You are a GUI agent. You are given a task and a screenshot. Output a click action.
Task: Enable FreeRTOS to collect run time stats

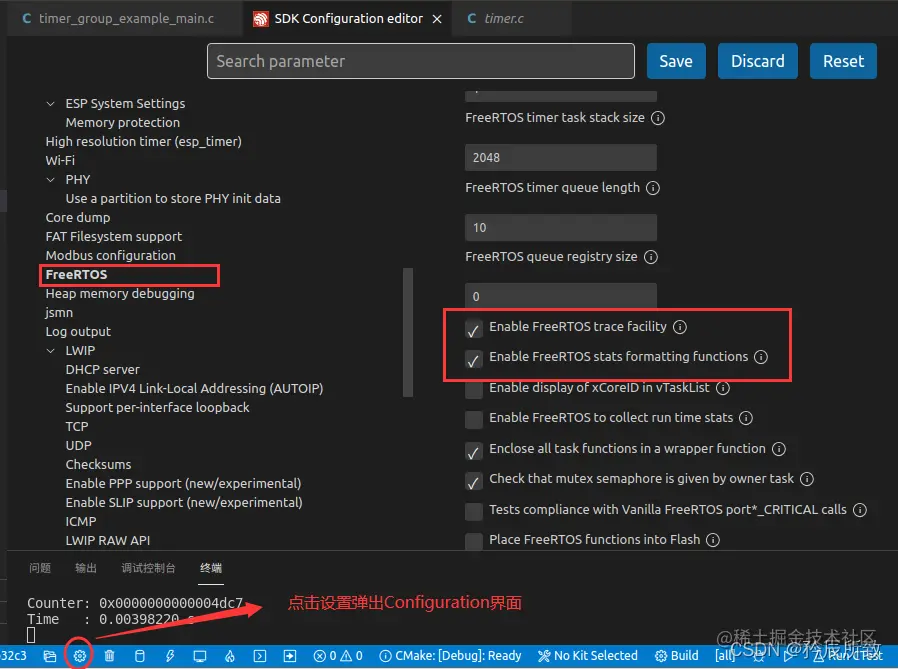pyautogui.click(x=474, y=419)
